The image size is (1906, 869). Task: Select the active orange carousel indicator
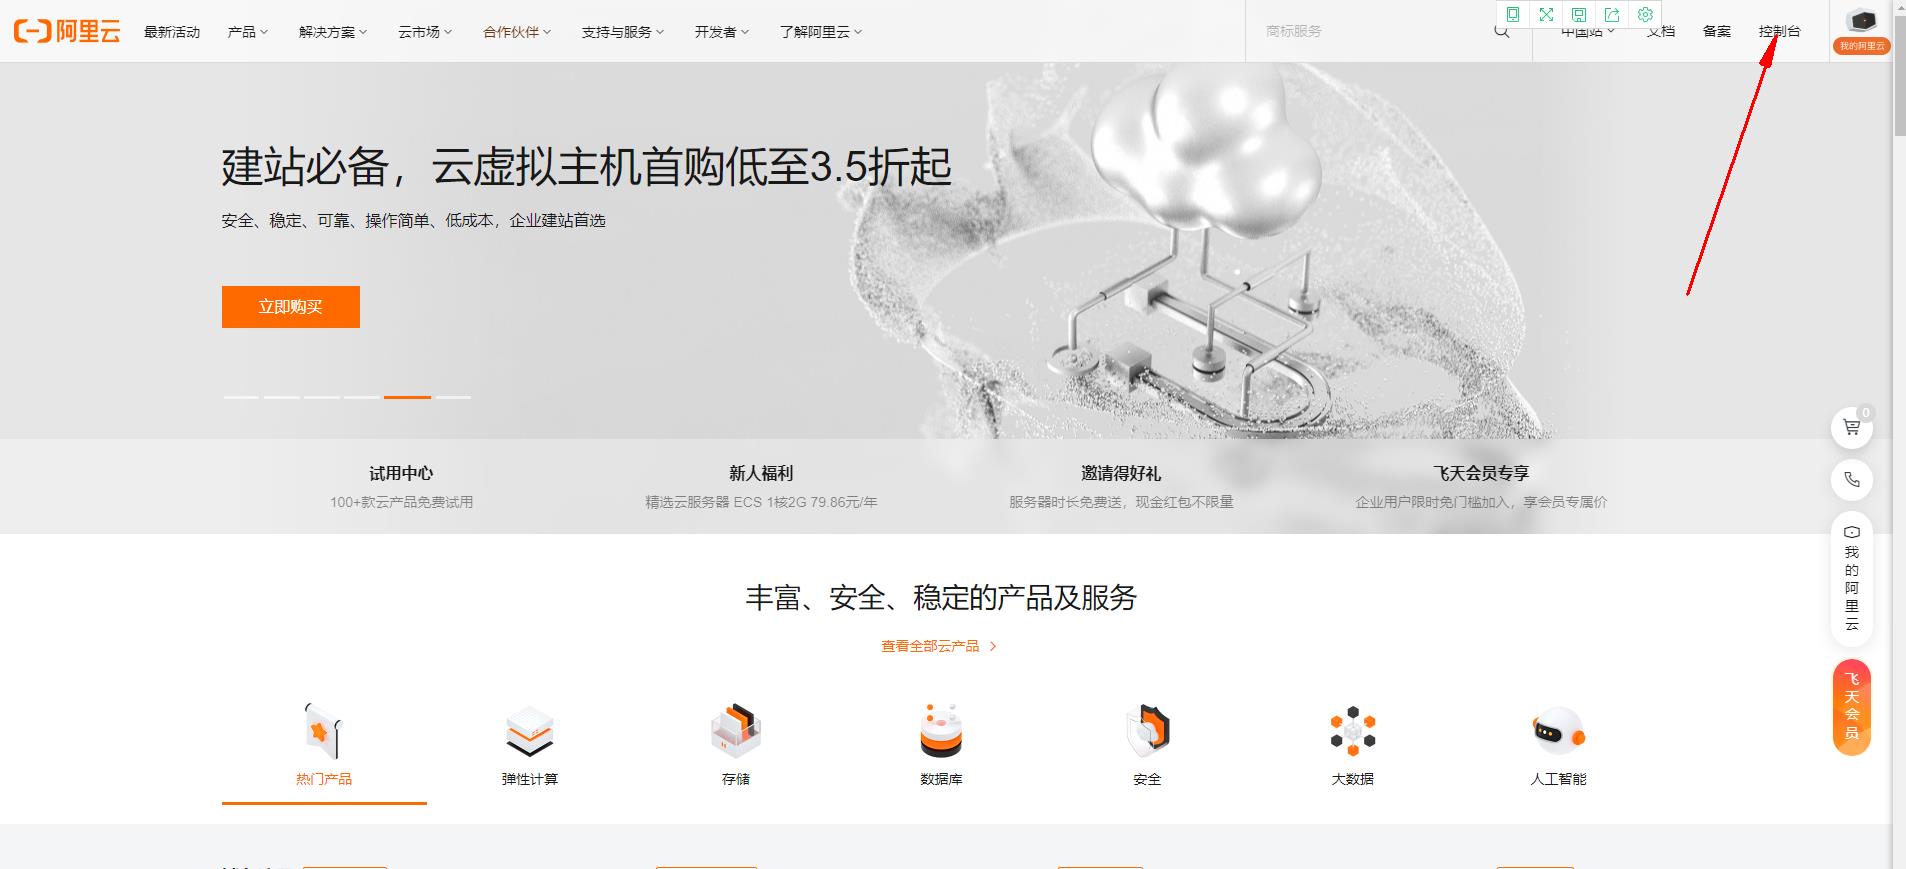pos(408,397)
